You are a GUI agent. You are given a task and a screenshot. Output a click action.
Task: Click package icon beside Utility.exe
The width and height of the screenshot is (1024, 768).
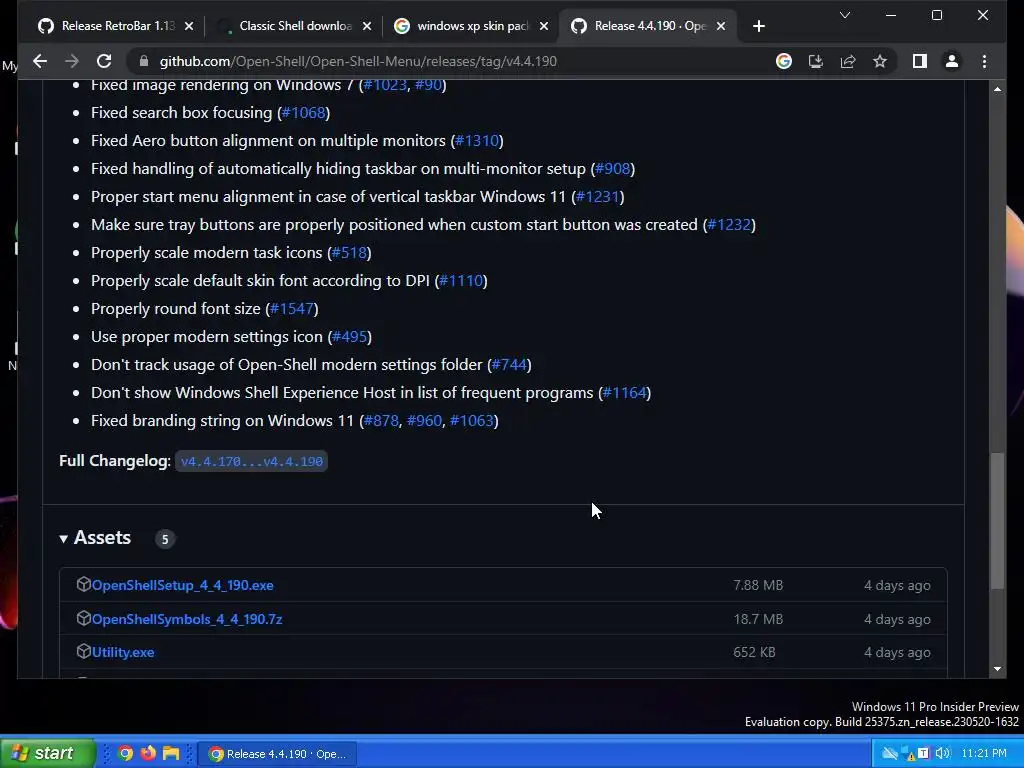(x=83, y=652)
